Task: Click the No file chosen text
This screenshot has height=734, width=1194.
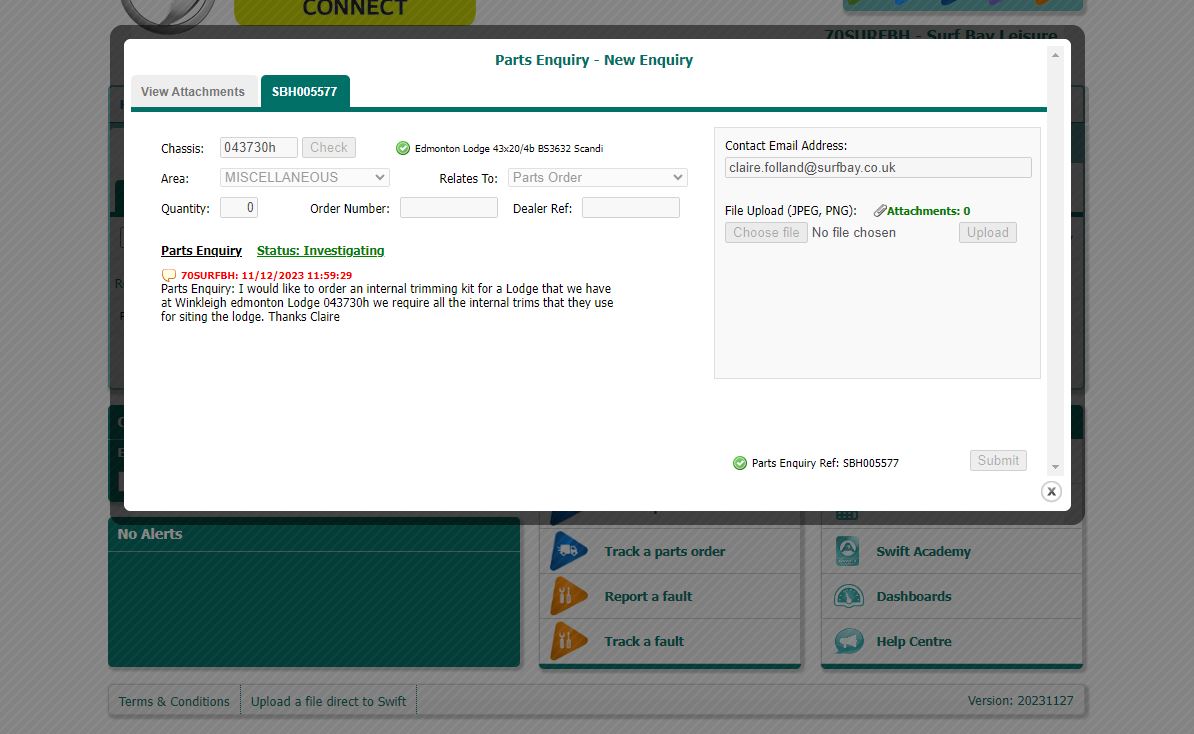Action: point(854,232)
